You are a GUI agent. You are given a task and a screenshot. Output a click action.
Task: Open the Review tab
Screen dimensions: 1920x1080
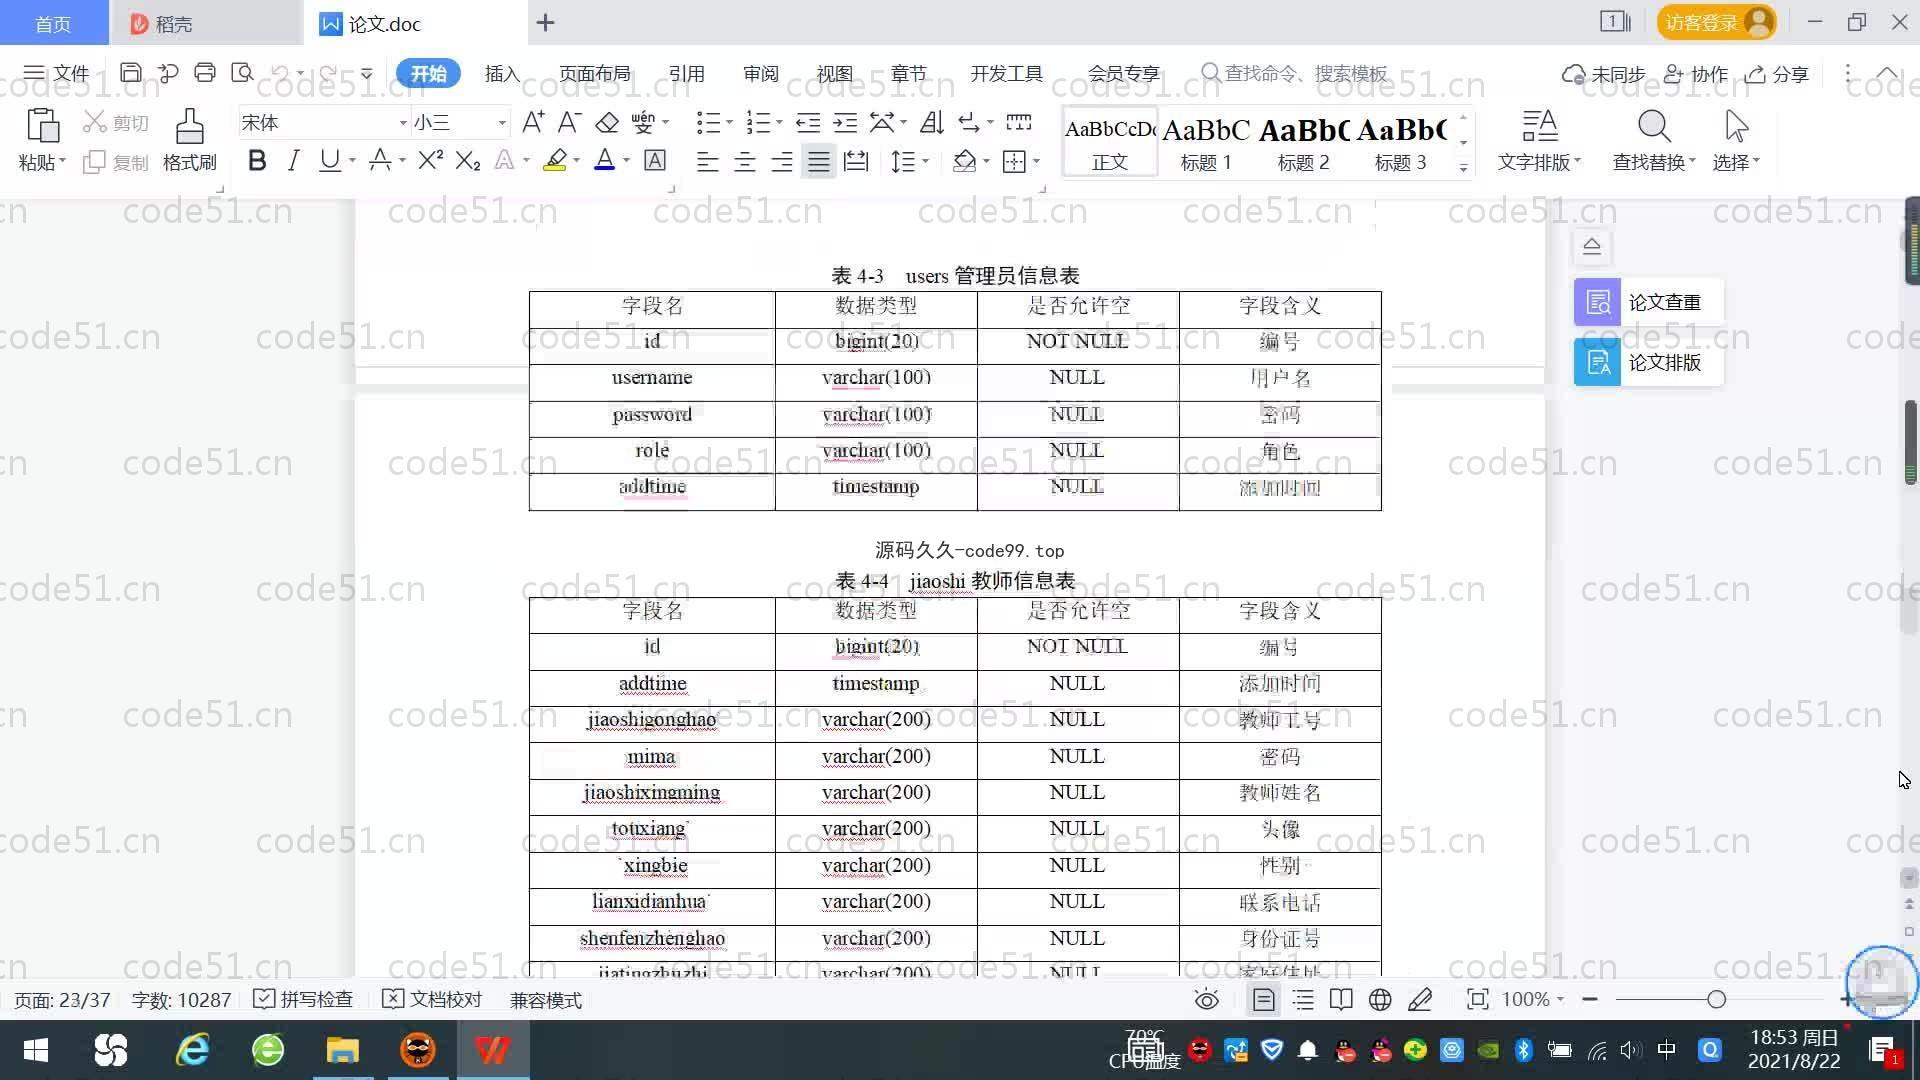point(760,73)
